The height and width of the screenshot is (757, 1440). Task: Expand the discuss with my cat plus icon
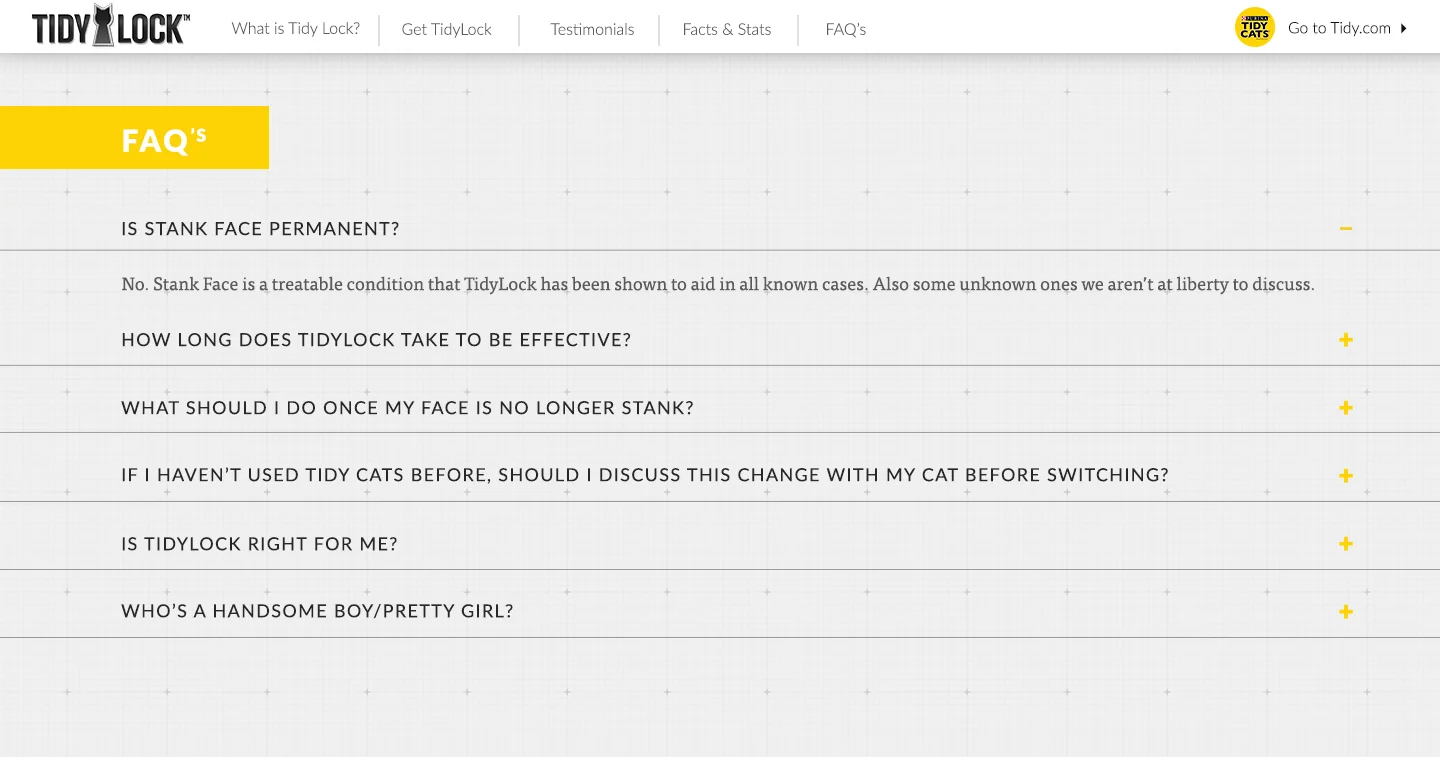[1346, 476]
